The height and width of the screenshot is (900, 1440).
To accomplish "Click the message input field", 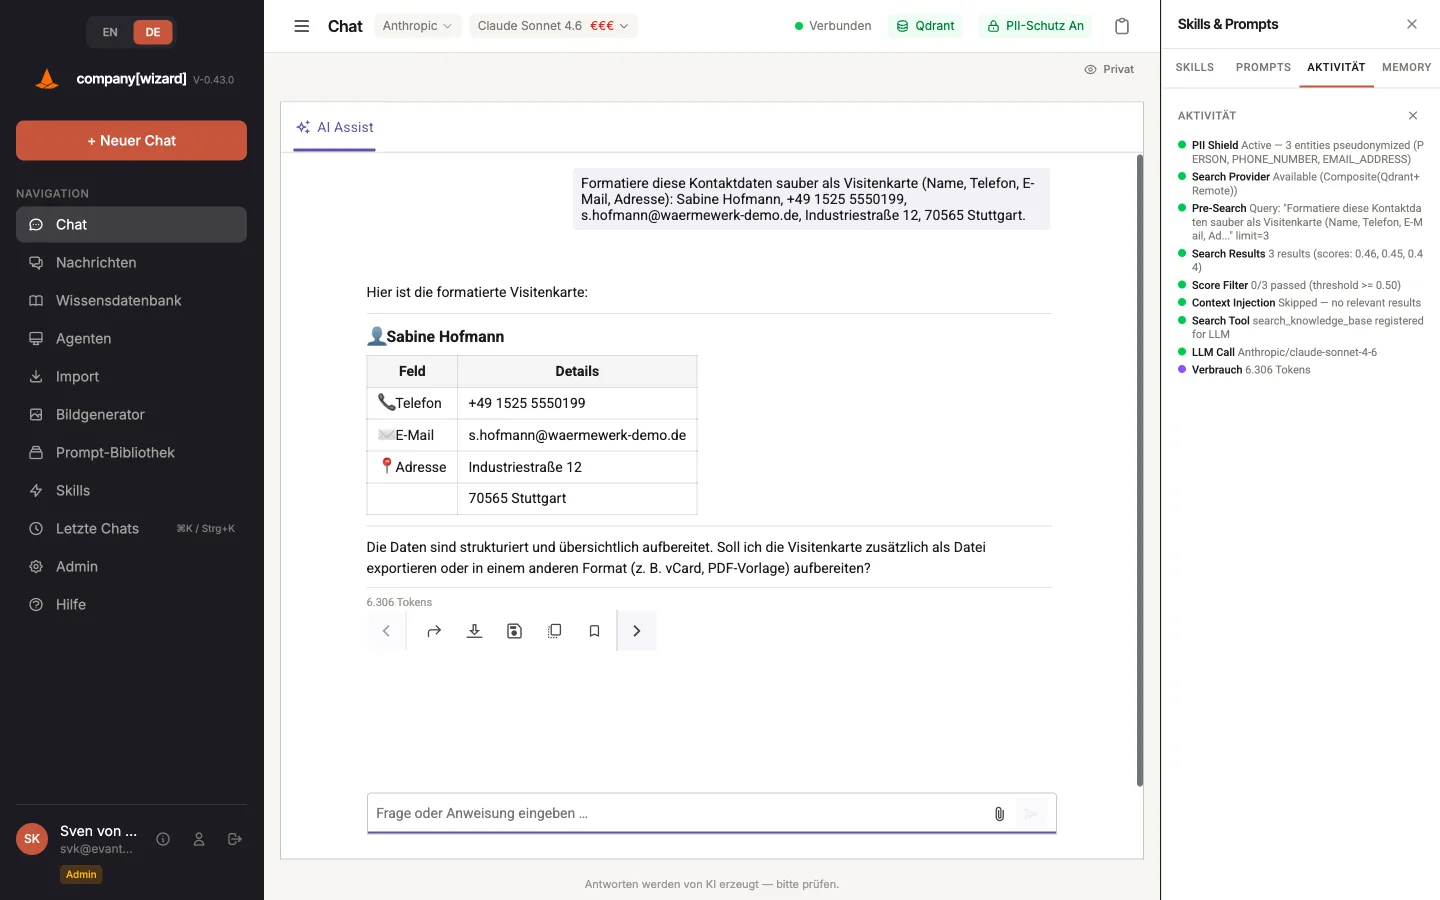I will [678, 814].
